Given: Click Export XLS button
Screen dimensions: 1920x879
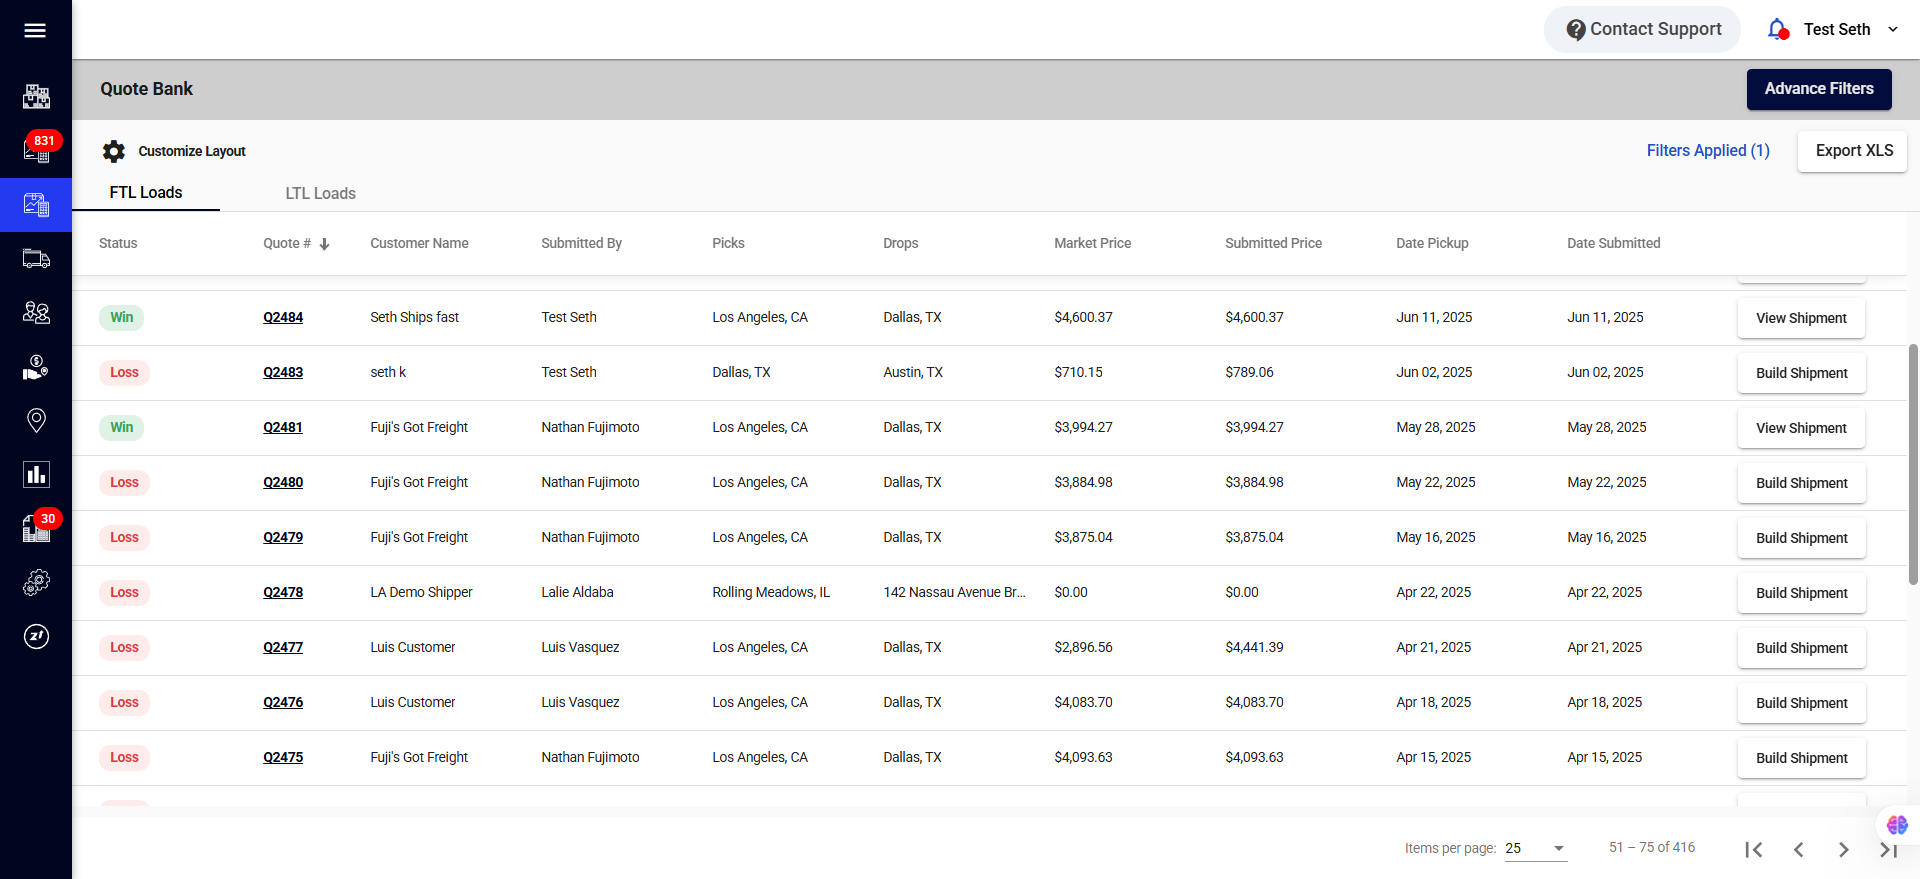Looking at the screenshot, I should (1853, 151).
